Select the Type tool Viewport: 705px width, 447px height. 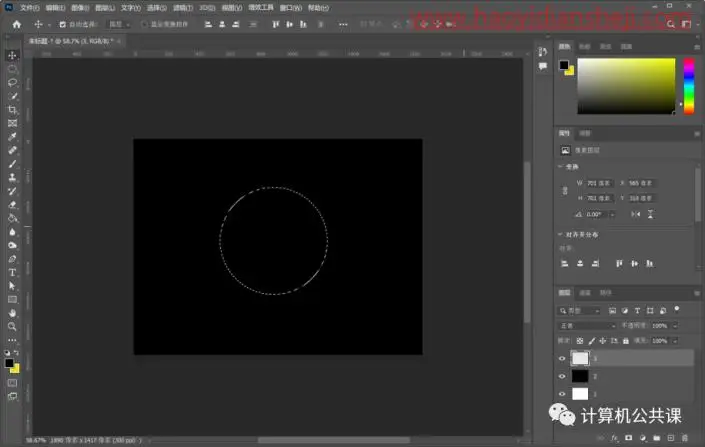[12, 273]
